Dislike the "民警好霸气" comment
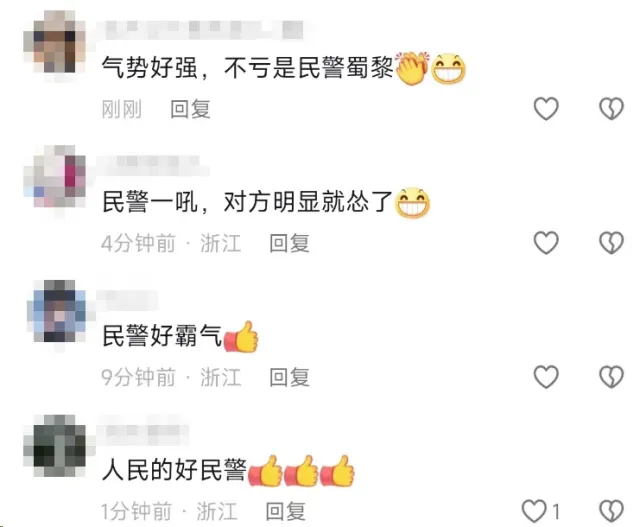This screenshot has height=527, width=640. (611, 376)
